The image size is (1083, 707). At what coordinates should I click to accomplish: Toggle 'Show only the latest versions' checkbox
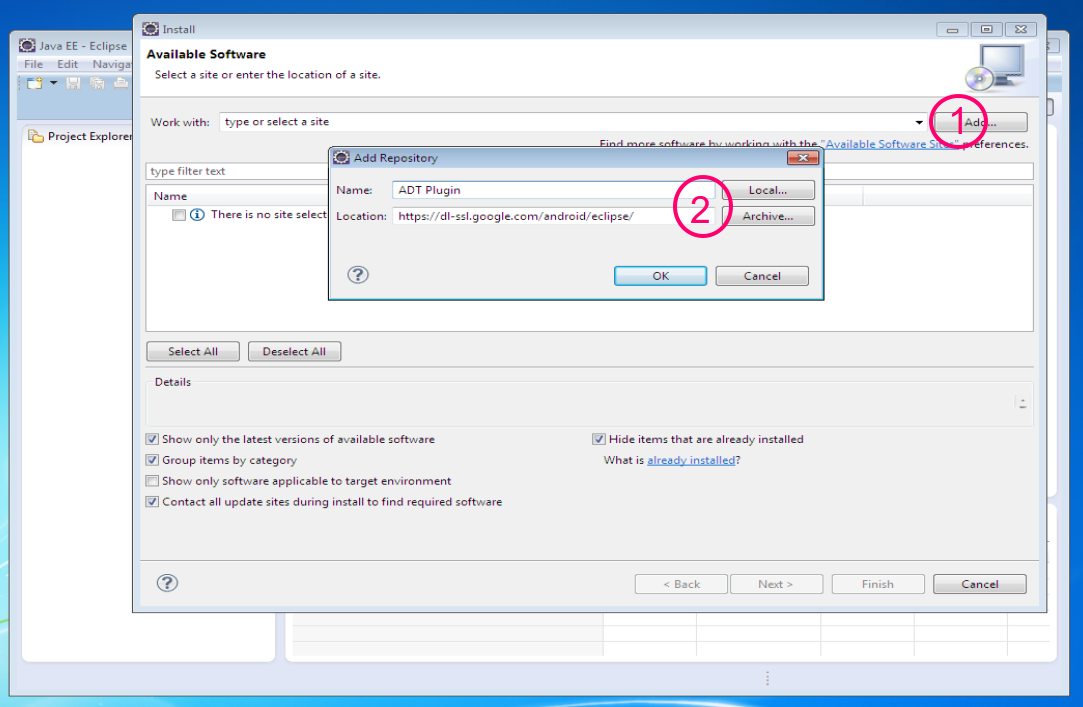coord(152,439)
